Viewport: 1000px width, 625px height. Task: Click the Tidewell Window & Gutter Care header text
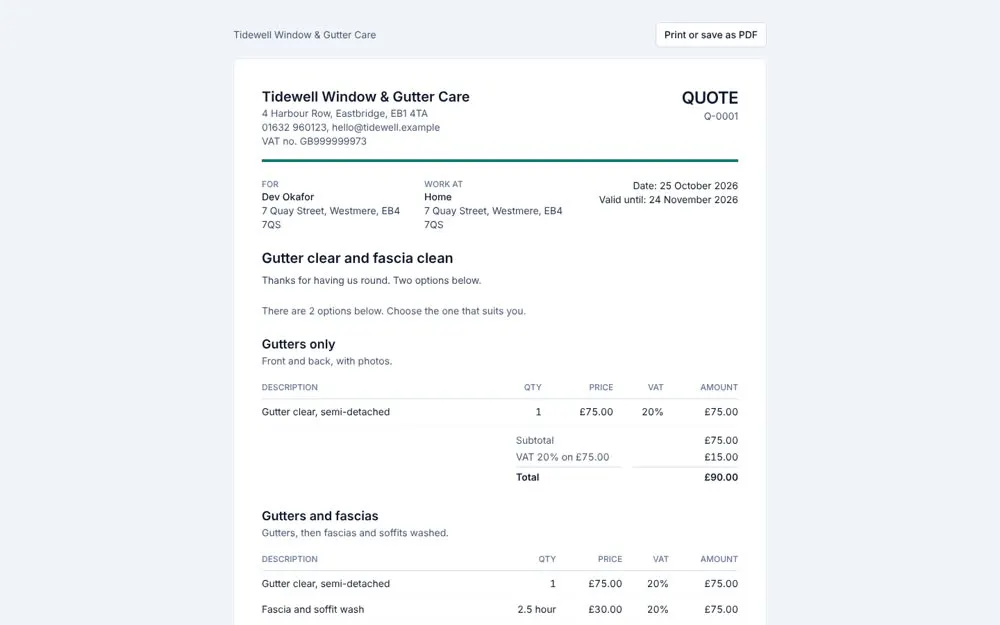(304, 35)
